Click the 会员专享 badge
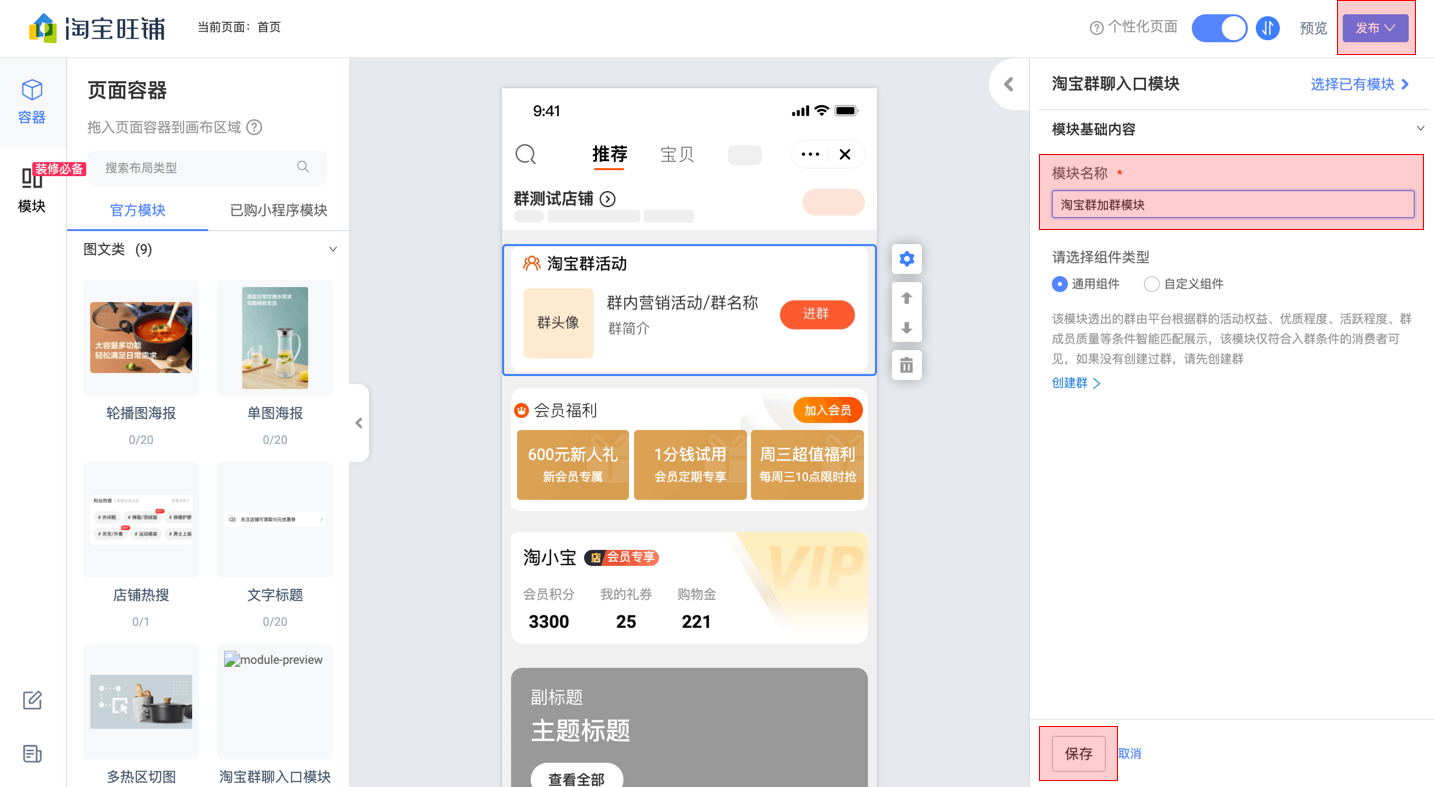 621,557
